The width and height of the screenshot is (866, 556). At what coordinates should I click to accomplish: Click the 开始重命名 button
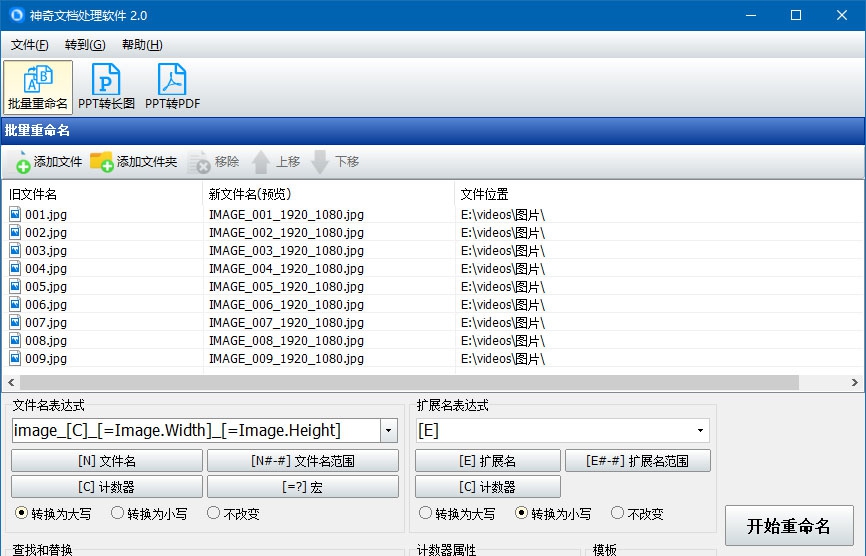click(789, 526)
